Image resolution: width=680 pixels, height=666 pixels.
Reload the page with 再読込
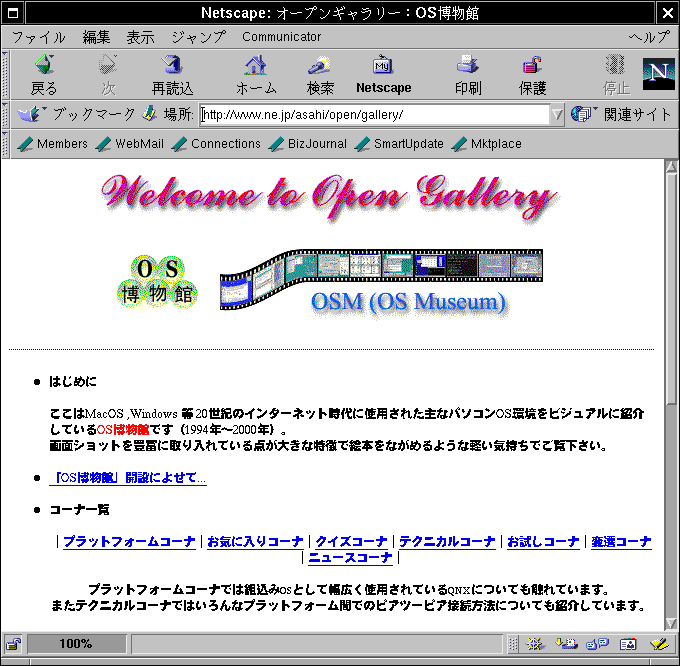click(x=172, y=75)
